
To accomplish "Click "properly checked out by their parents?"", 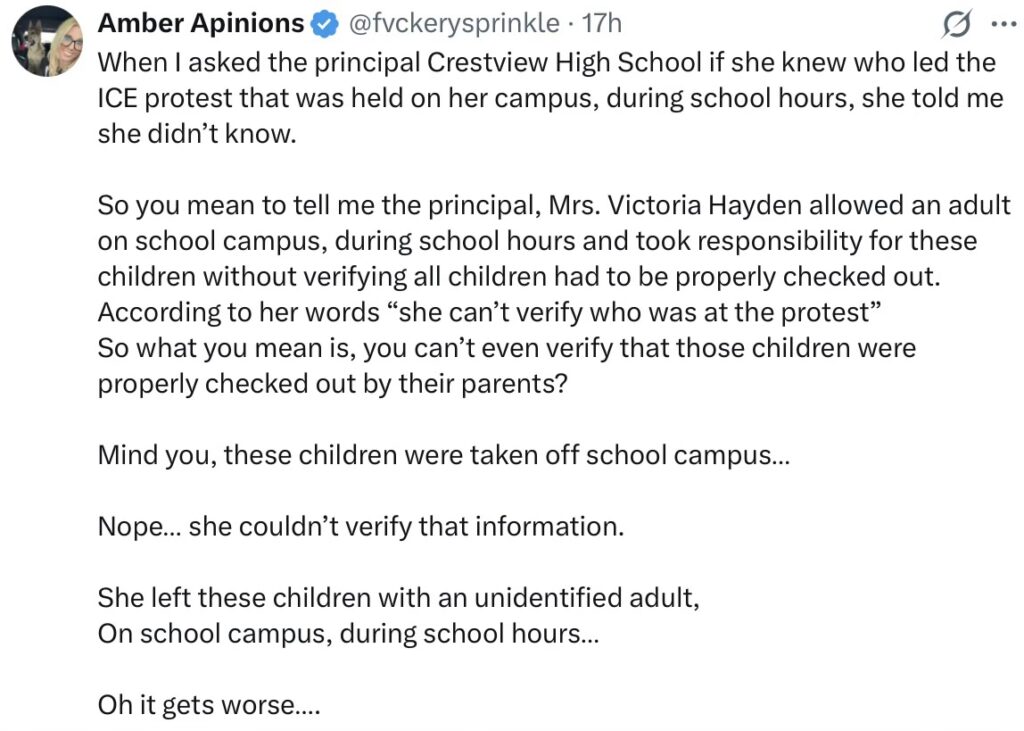I will (332, 385).
